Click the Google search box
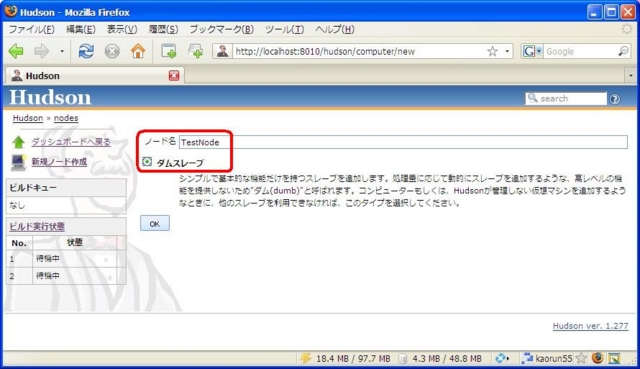This screenshot has height=369, width=640. point(580,51)
